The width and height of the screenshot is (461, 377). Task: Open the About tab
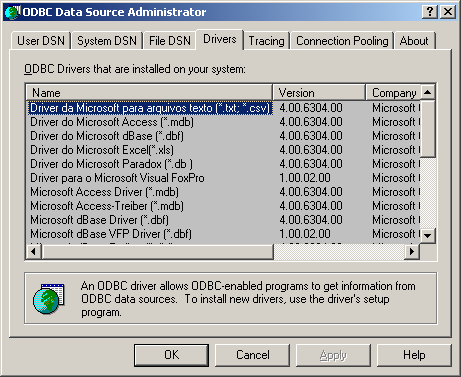pyautogui.click(x=414, y=41)
